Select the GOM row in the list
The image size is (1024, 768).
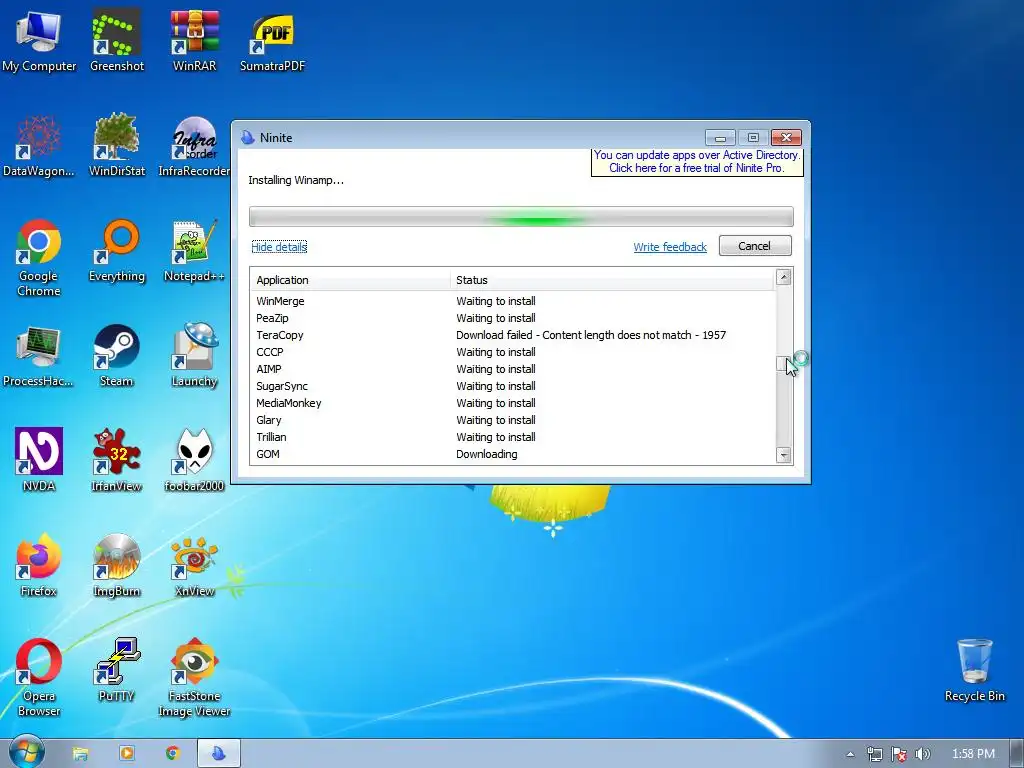pyautogui.click(x=513, y=454)
